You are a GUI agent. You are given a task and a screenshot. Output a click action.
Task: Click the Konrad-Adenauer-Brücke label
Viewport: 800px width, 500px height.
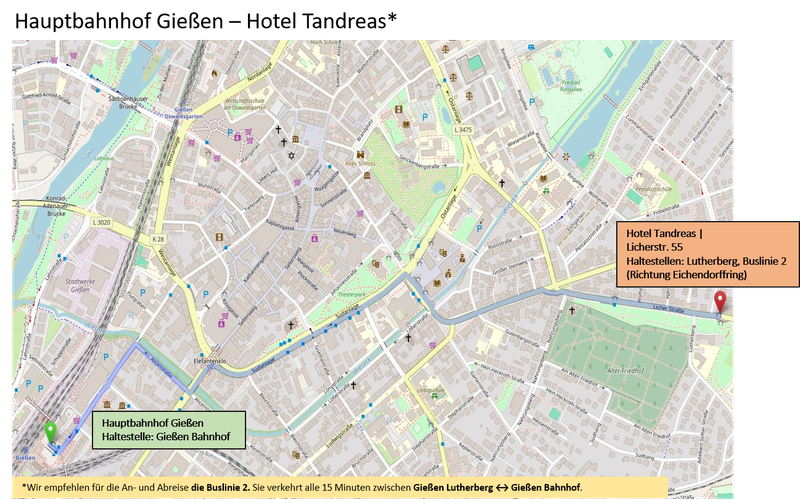[56, 206]
